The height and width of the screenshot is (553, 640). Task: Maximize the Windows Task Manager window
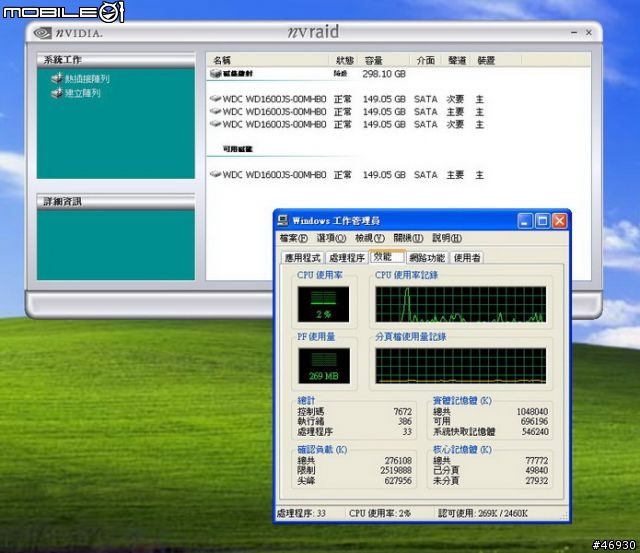[x=542, y=221]
